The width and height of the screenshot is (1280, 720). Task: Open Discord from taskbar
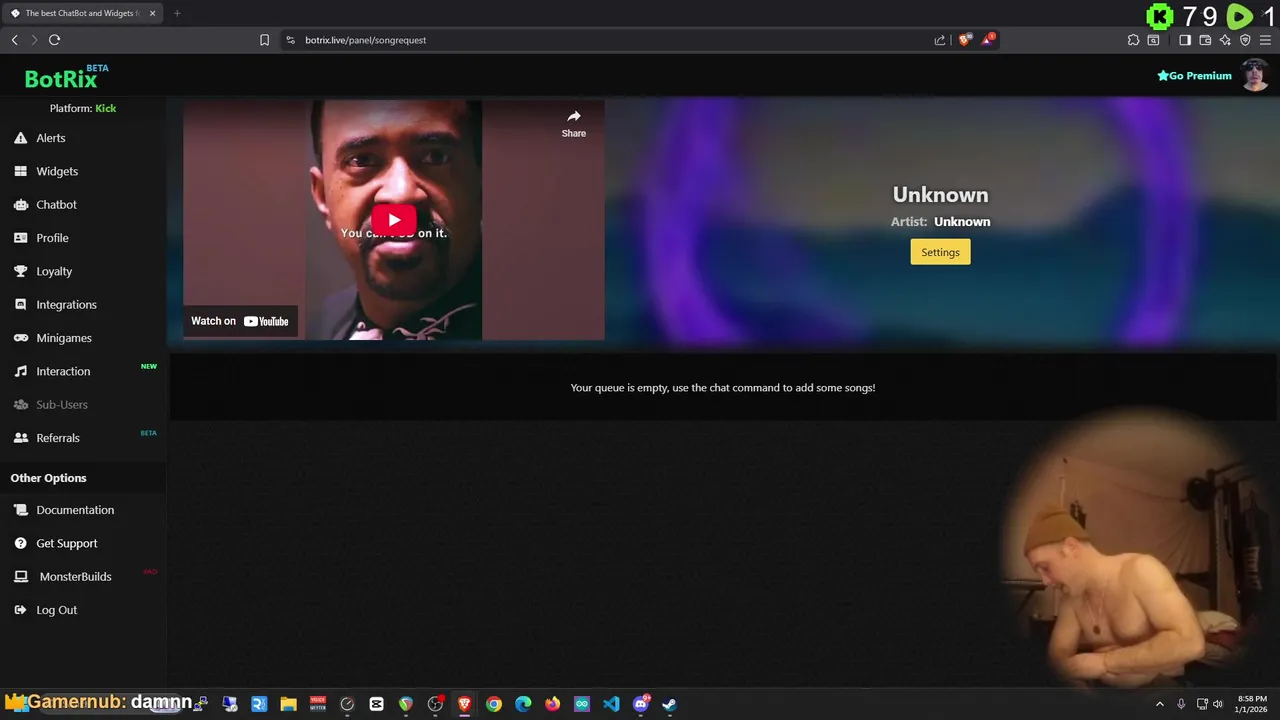tap(641, 704)
